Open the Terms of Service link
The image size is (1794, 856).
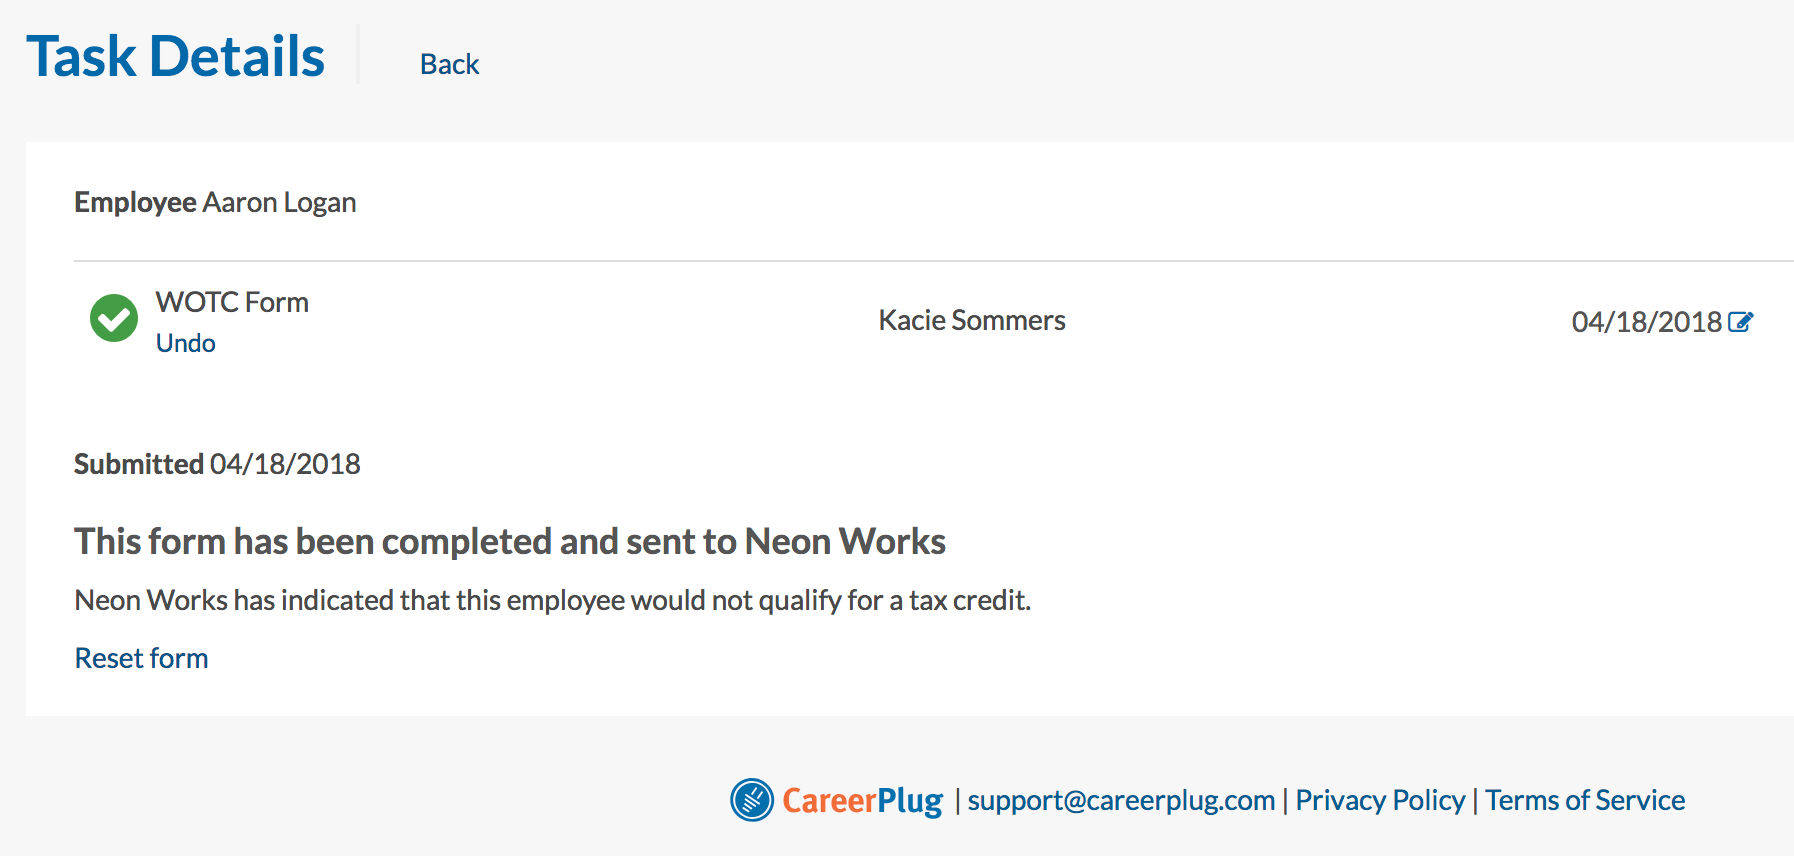pyautogui.click(x=1585, y=800)
